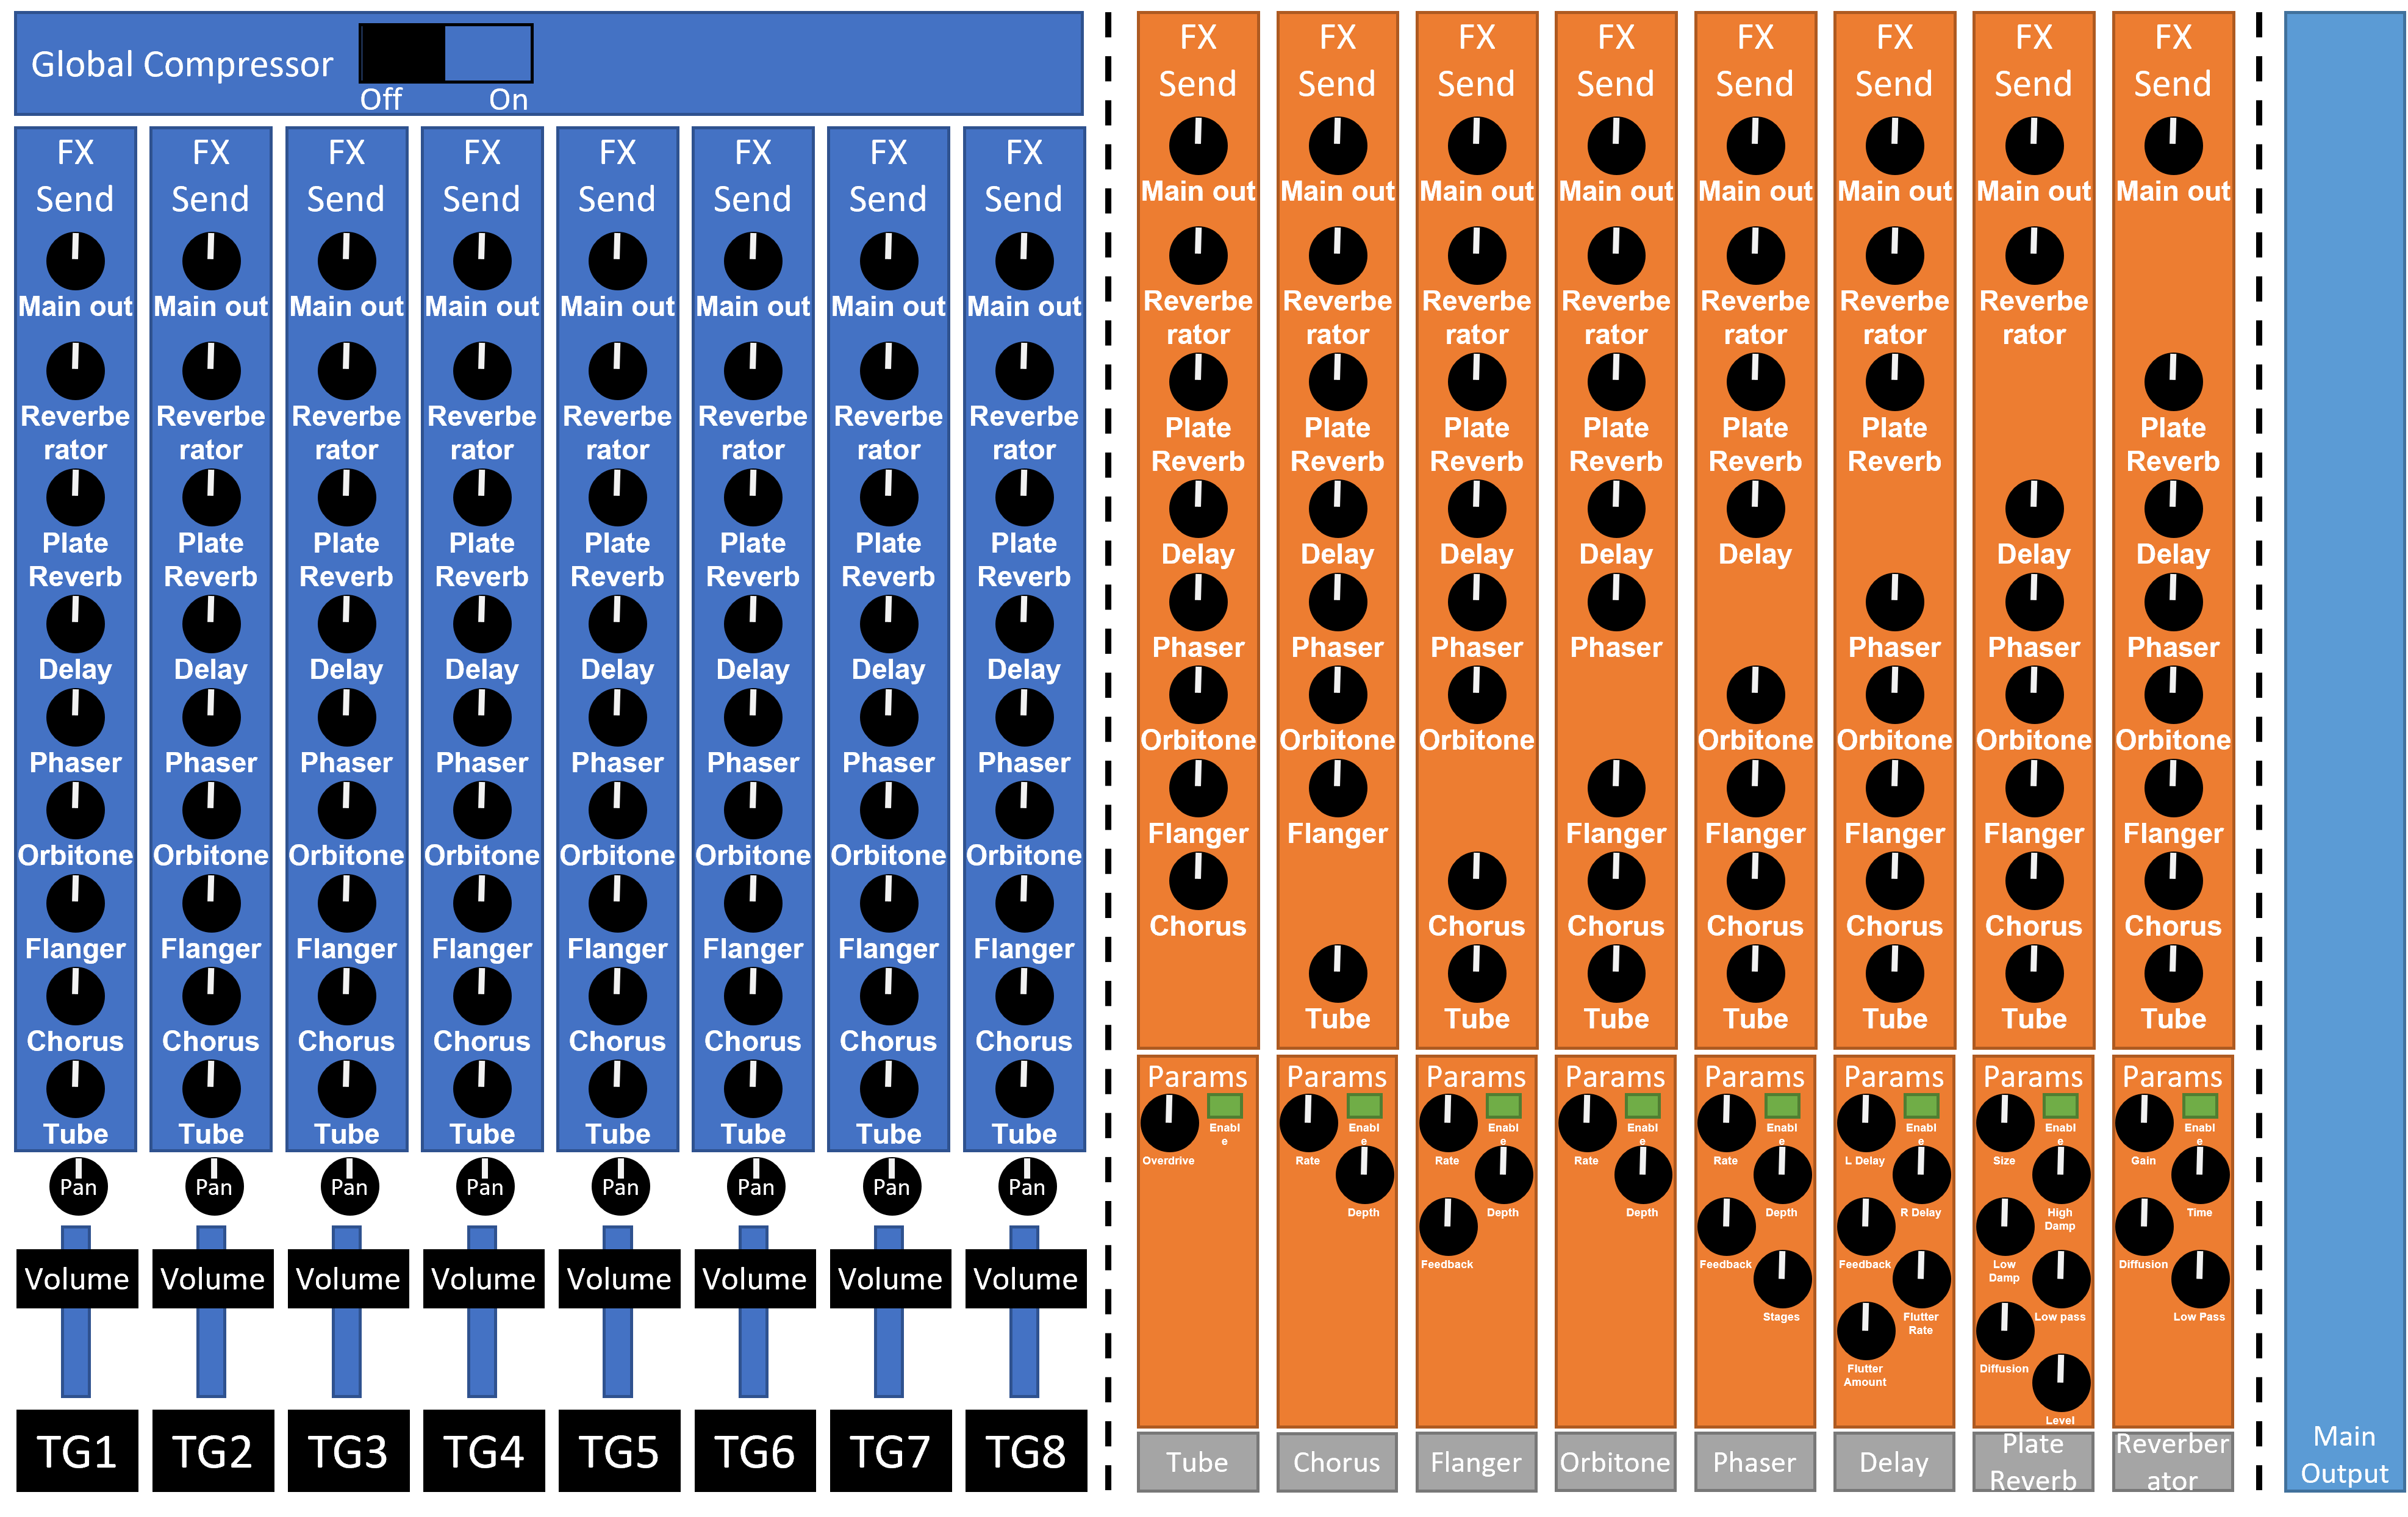Click the Volume fader handle for TG4

483,1278
